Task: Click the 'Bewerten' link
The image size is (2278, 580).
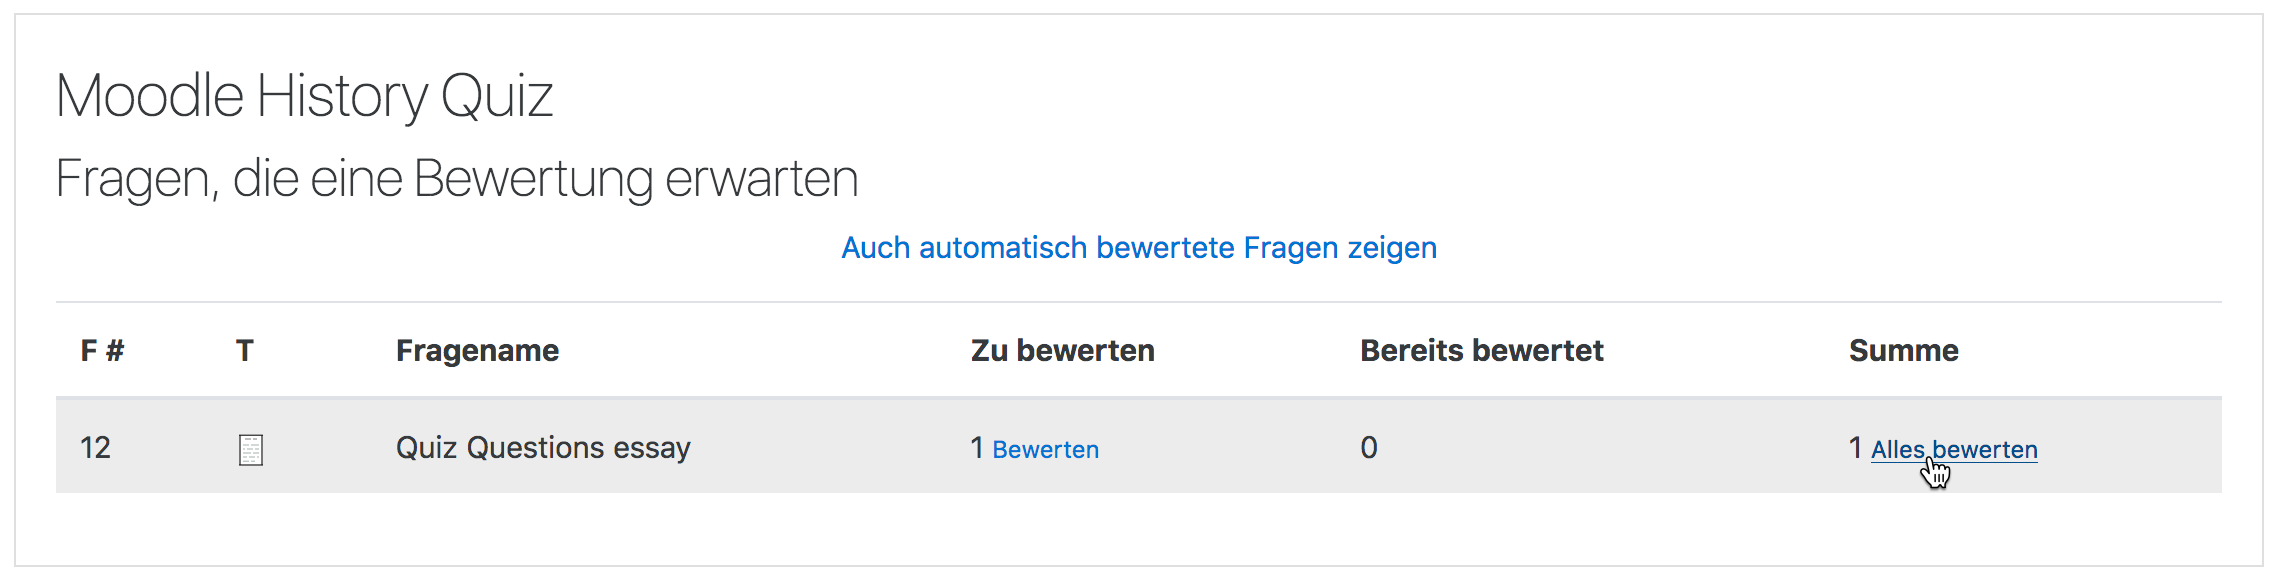Action: [x=1045, y=450]
